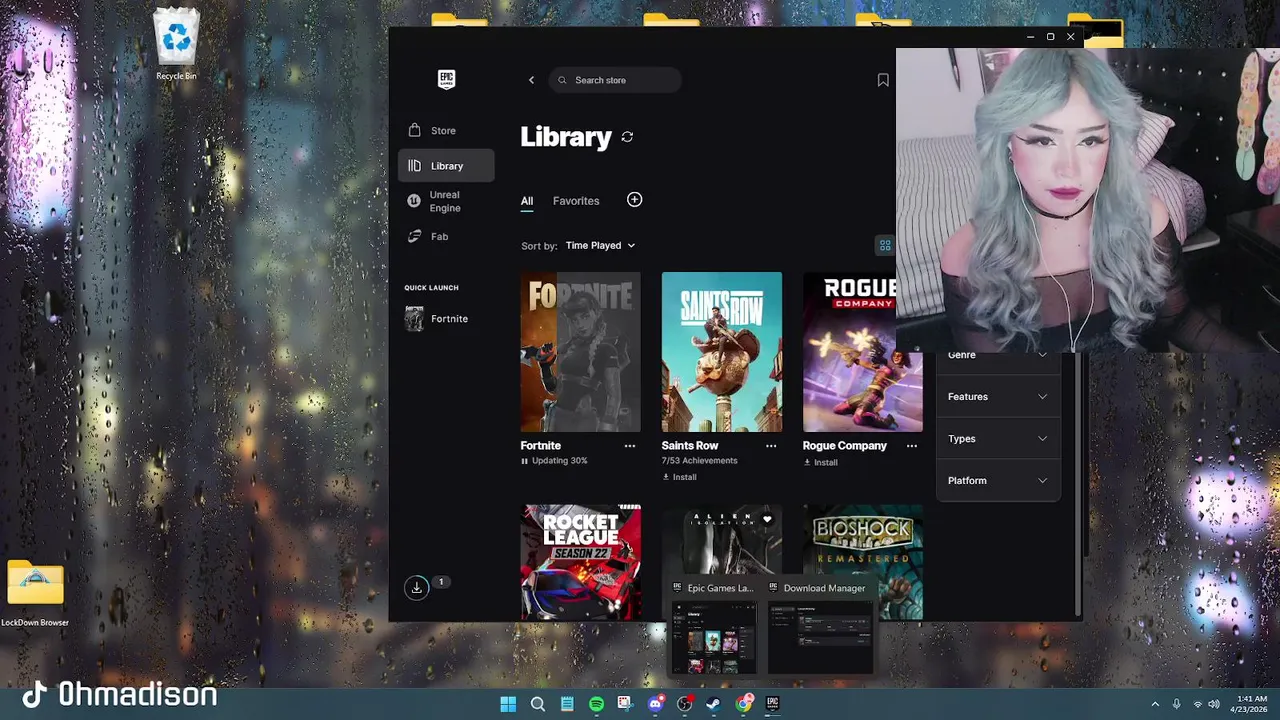Open Unreal Engine section in sidebar

(x=445, y=201)
